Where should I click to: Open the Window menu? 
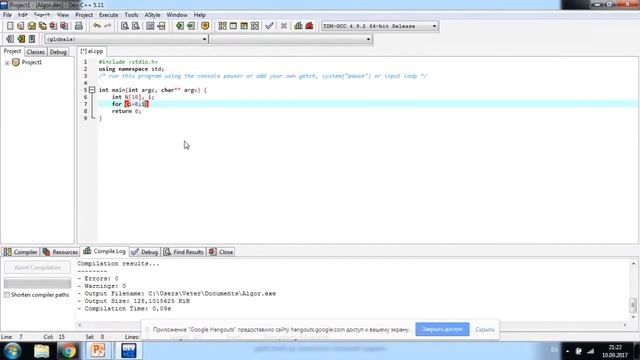click(177, 15)
